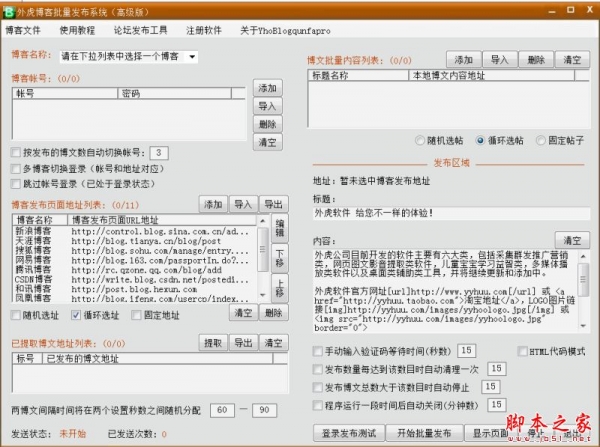Select the 和讯博客 row in the list
600x447 pixels.
pos(134,289)
